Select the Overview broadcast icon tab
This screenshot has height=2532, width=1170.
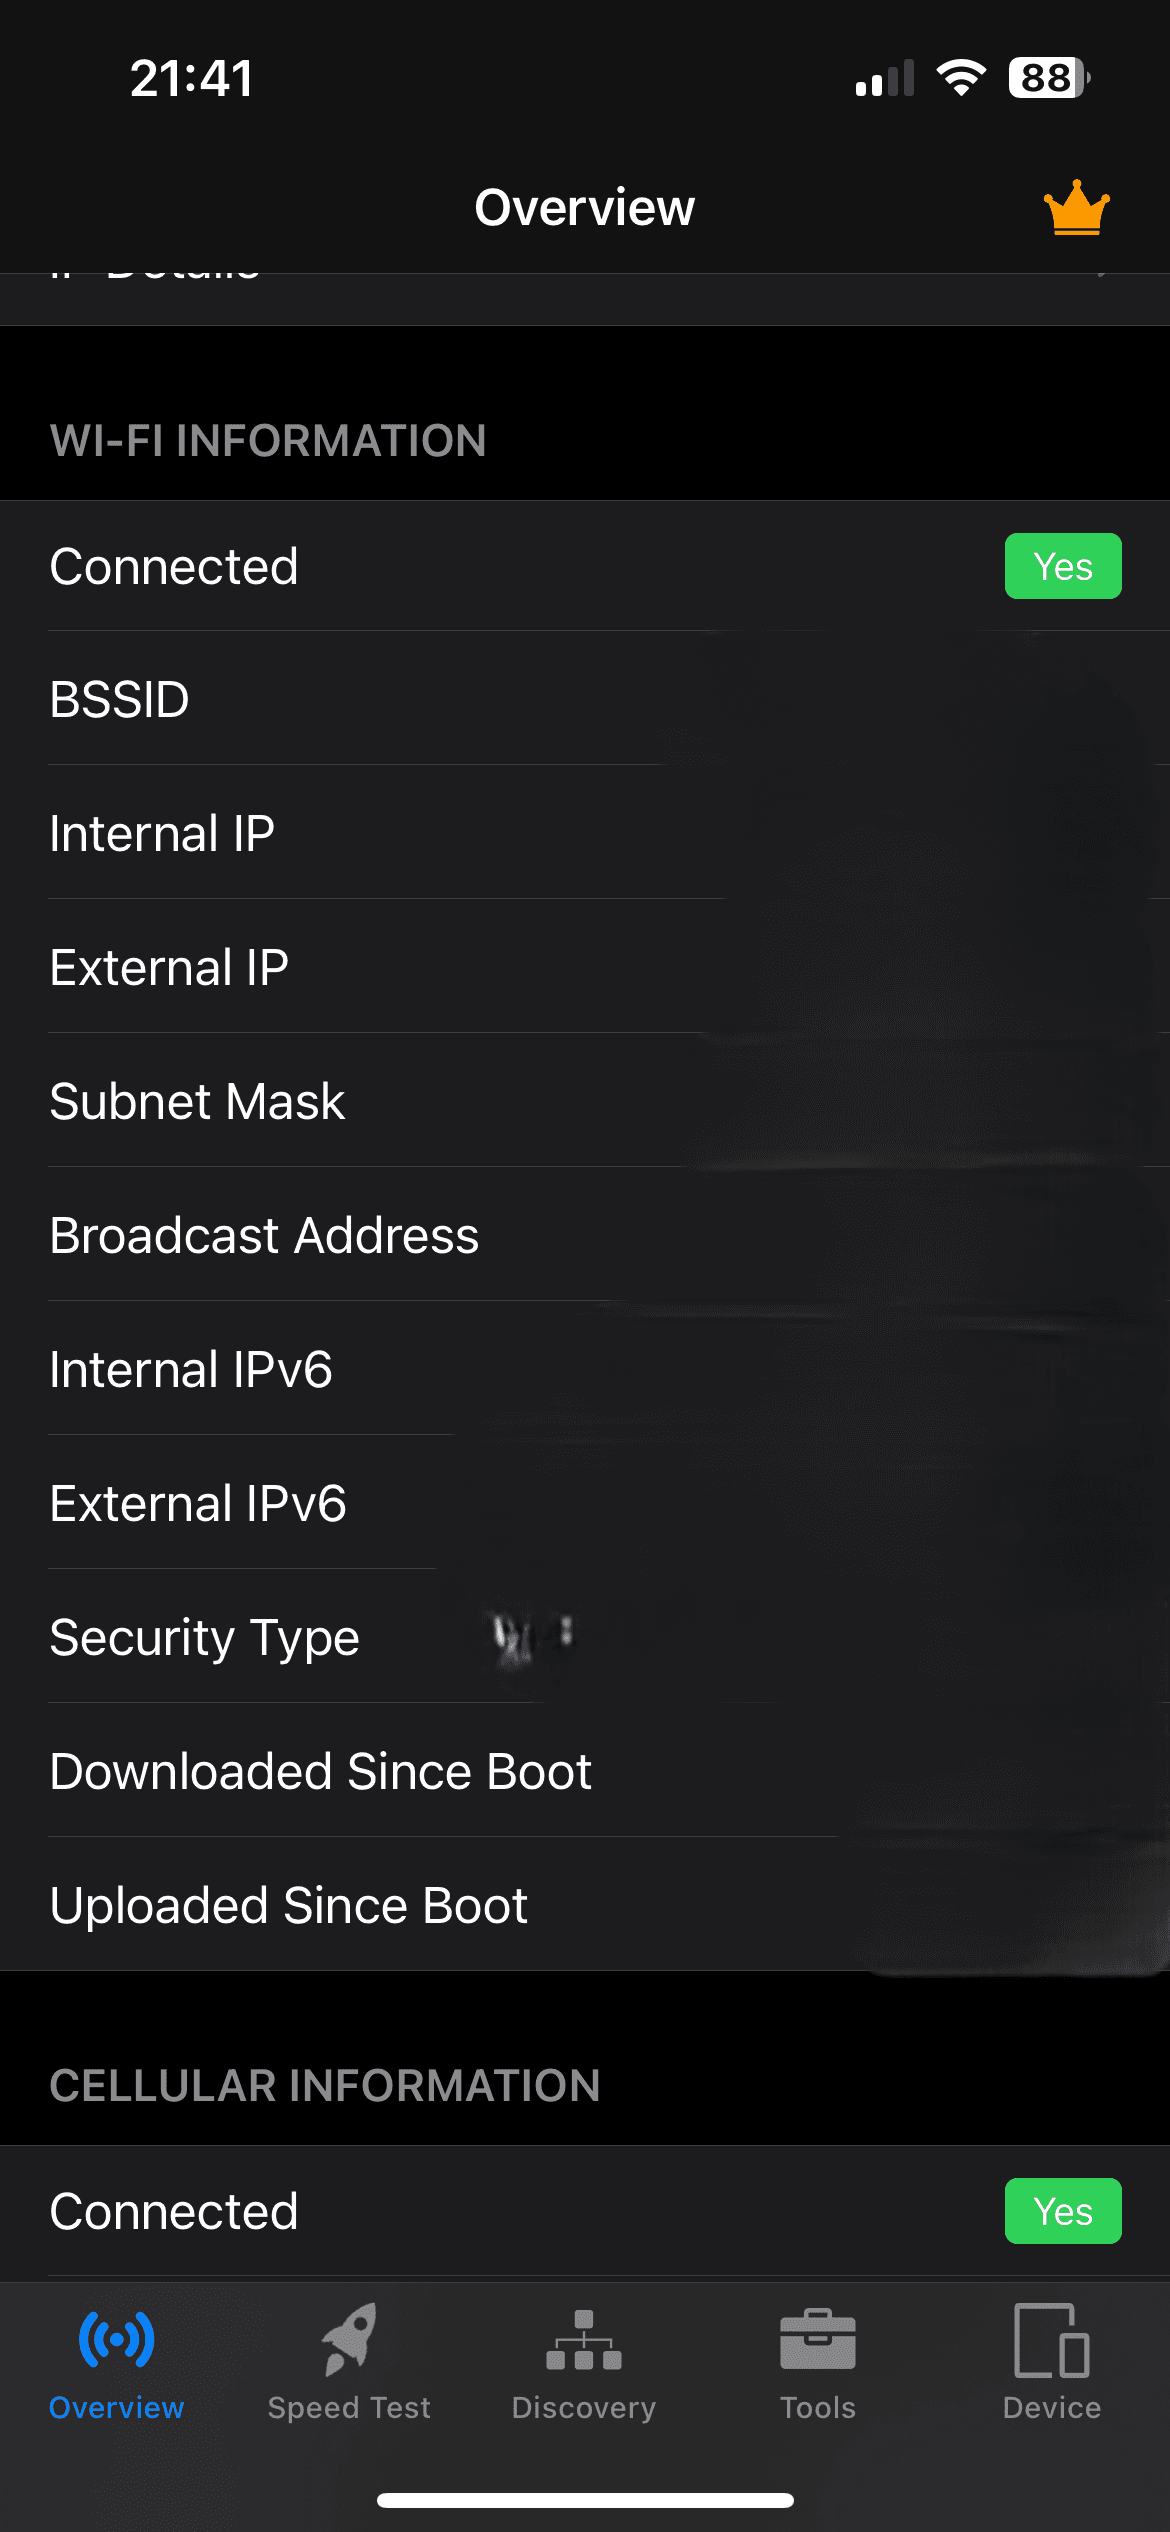pos(116,2360)
